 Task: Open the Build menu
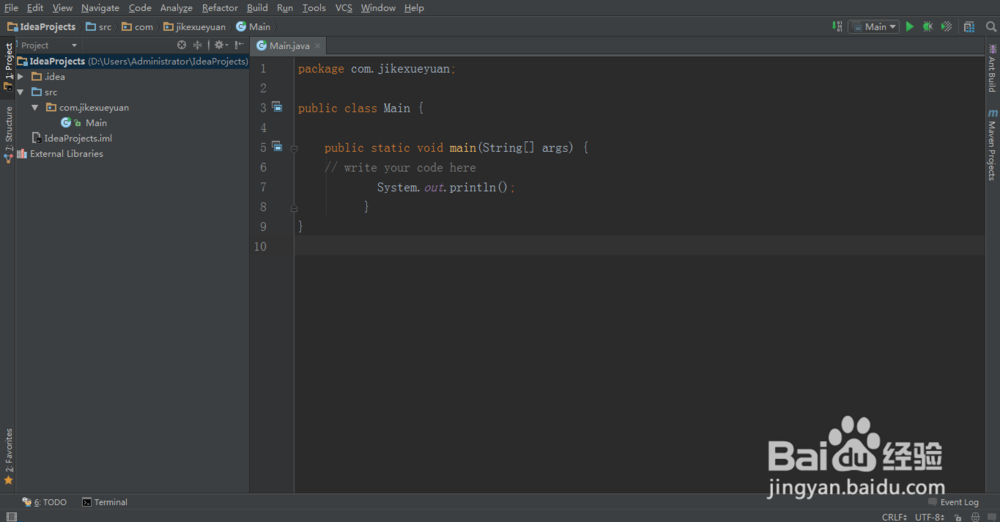pos(257,8)
